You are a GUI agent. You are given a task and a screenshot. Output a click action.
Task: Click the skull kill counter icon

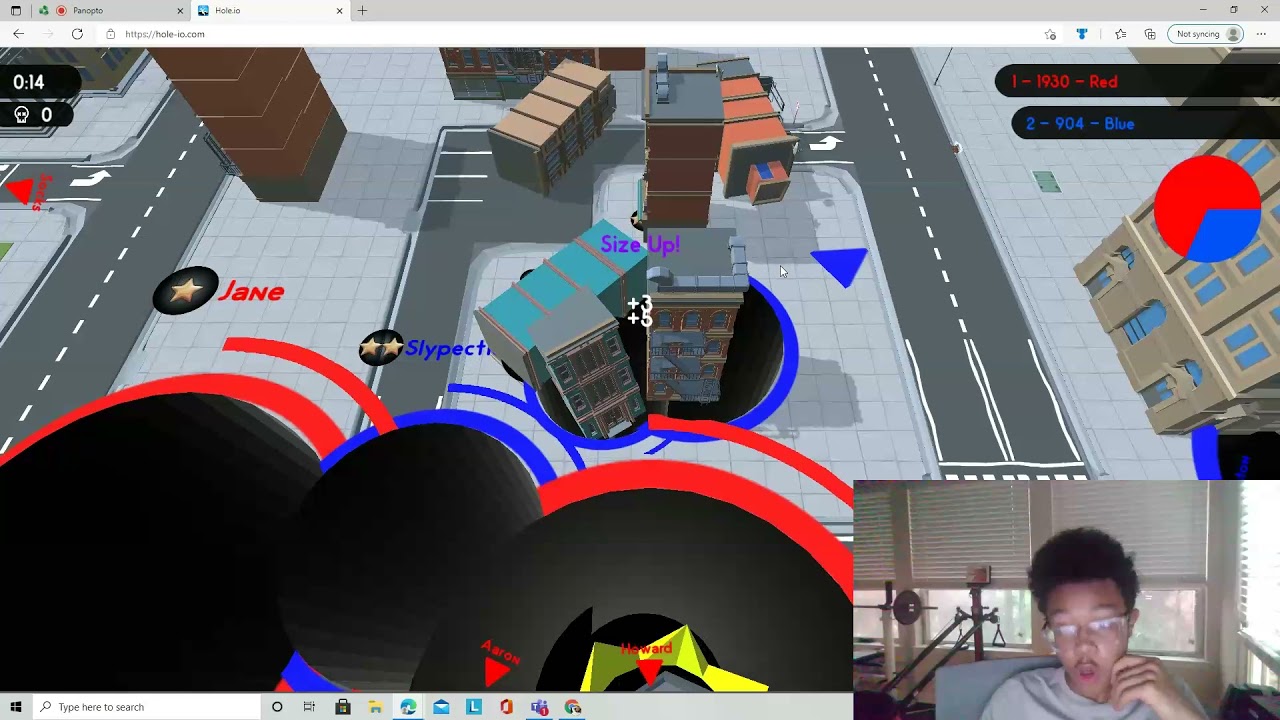coord(21,115)
